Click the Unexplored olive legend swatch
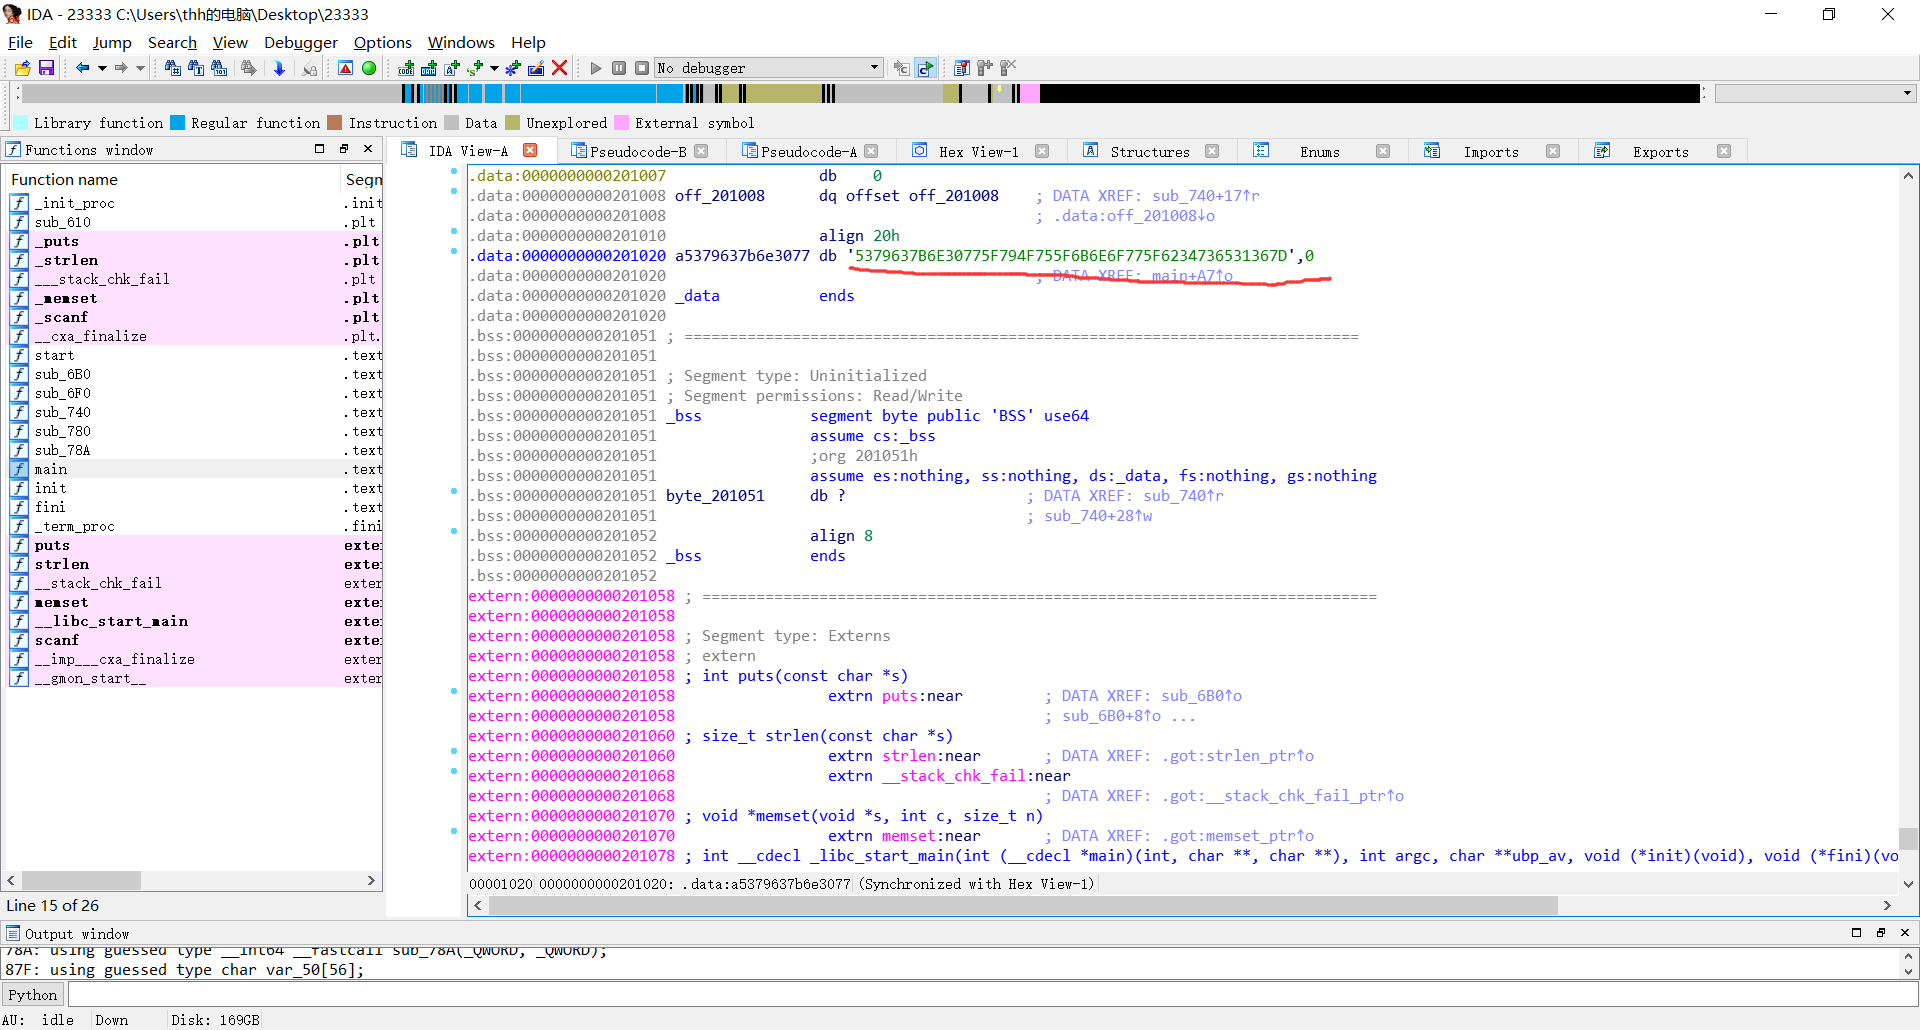 513,123
